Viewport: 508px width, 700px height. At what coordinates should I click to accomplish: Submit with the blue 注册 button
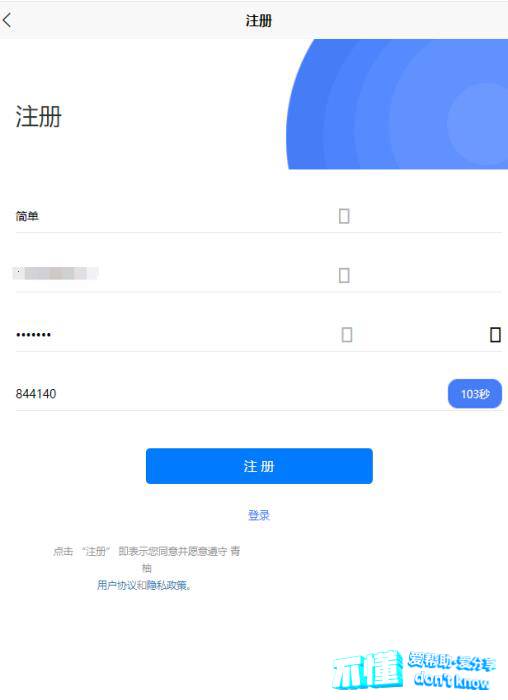[x=259, y=466]
